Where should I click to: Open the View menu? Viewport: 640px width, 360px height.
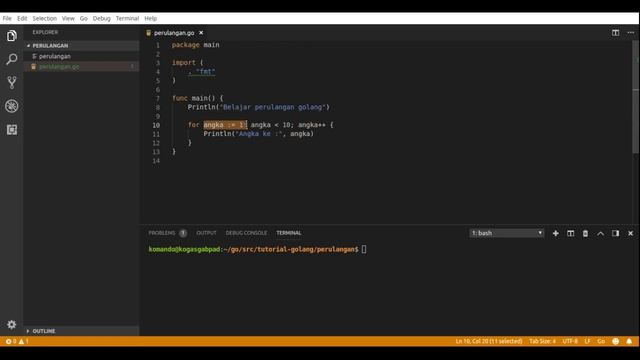68,18
